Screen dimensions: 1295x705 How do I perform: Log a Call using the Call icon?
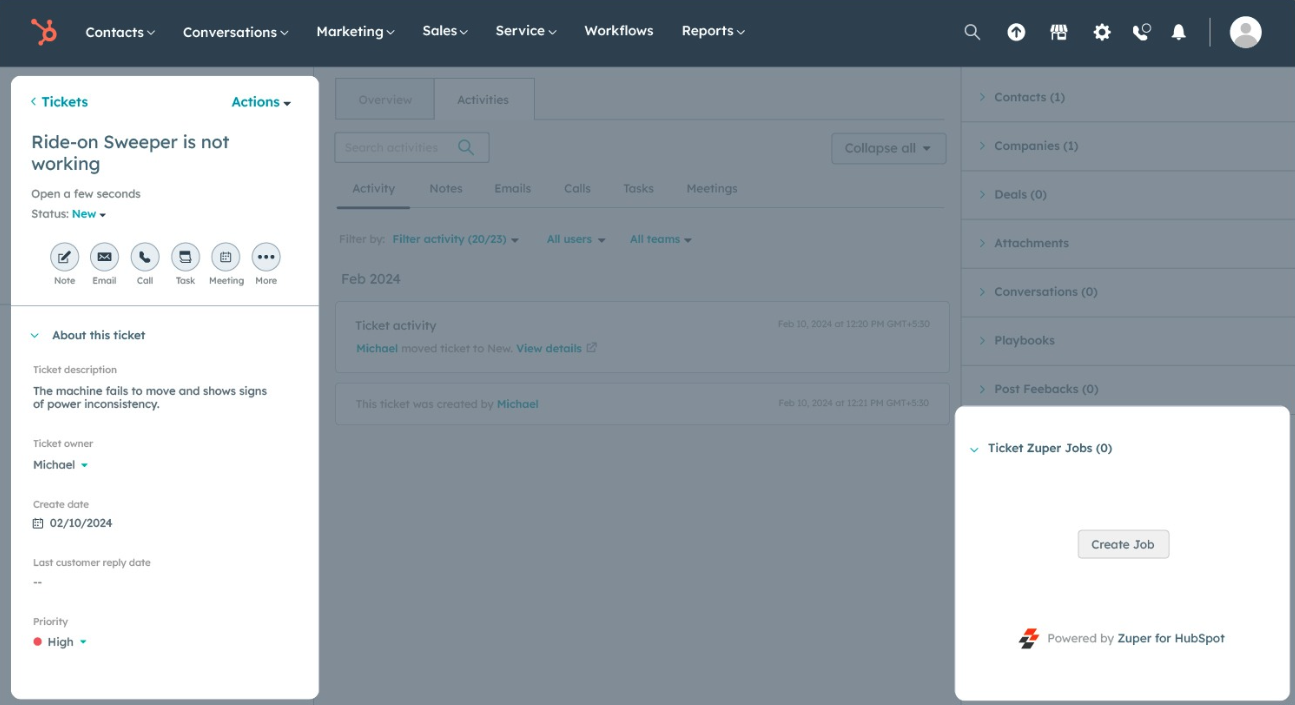click(x=144, y=257)
